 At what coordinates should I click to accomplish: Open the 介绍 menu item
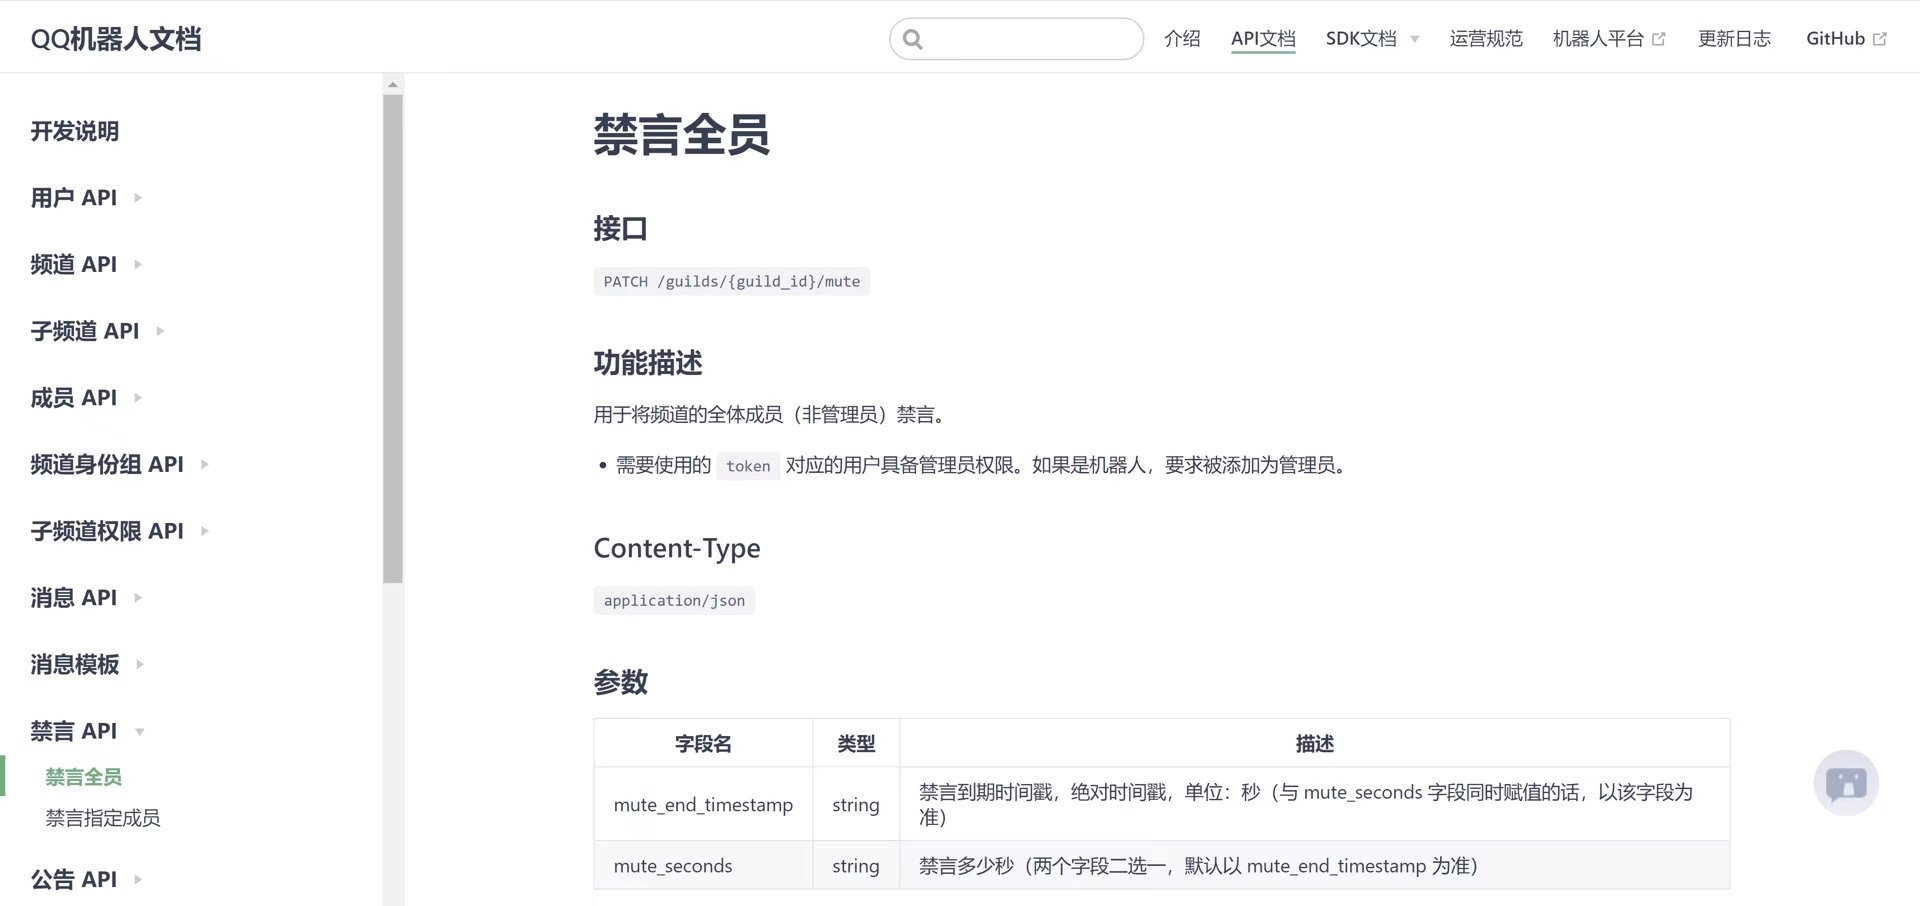pyautogui.click(x=1182, y=38)
